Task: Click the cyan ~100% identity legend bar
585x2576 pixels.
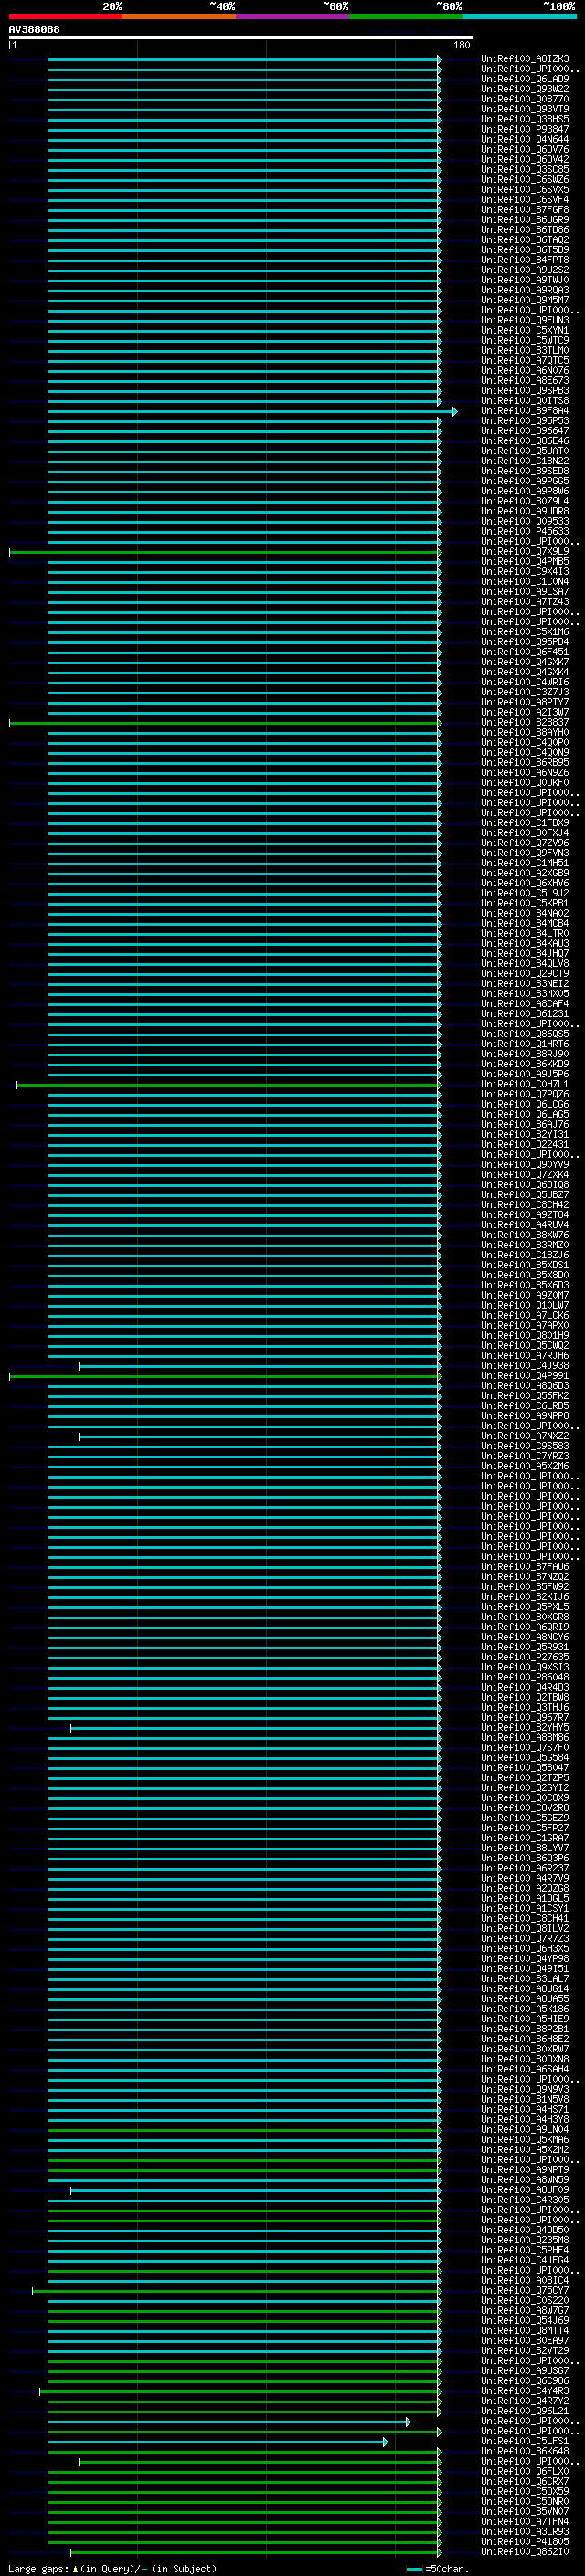Action: pyautogui.click(x=519, y=16)
